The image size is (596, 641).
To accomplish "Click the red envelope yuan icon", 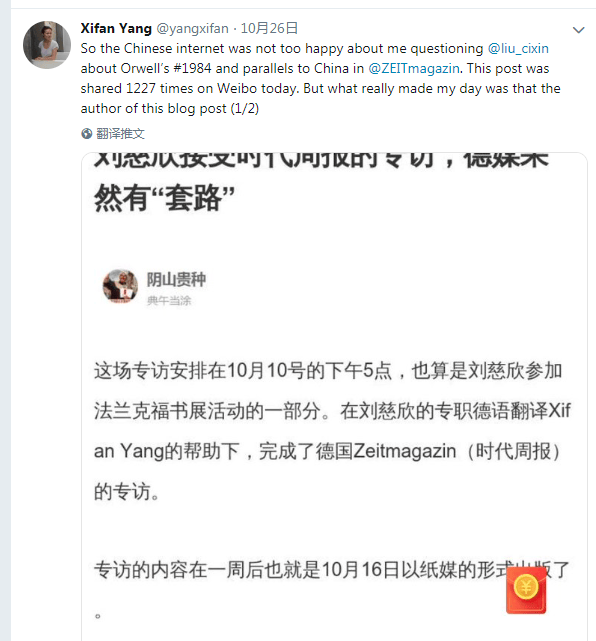I will [x=526, y=590].
